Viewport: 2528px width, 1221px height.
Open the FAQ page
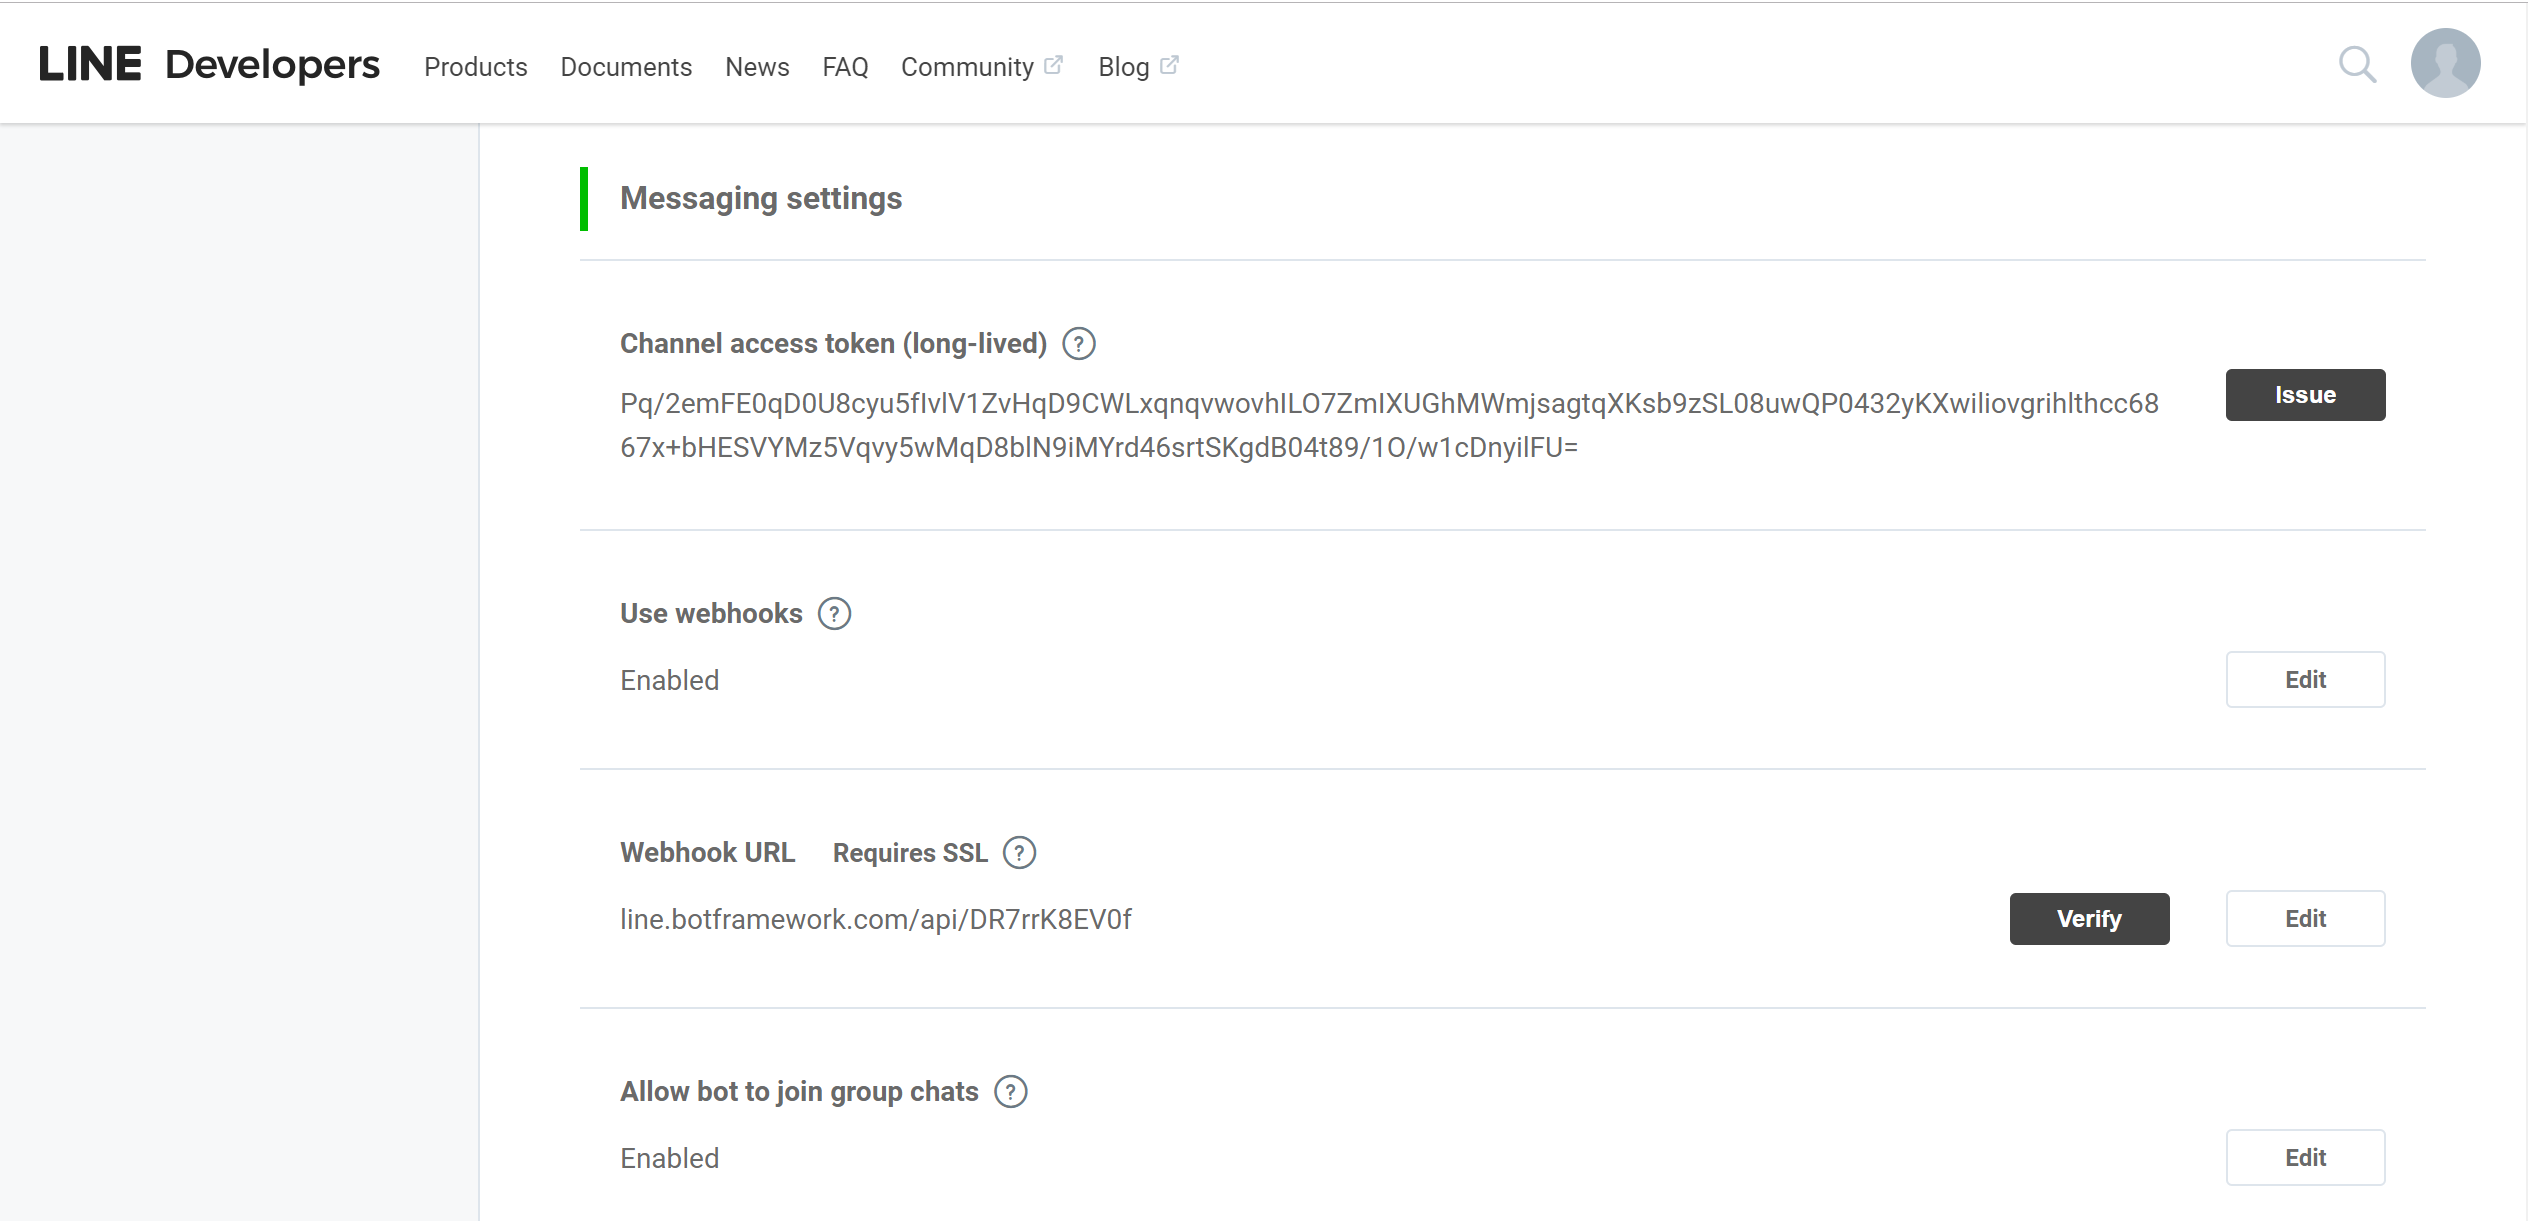tap(844, 66)
